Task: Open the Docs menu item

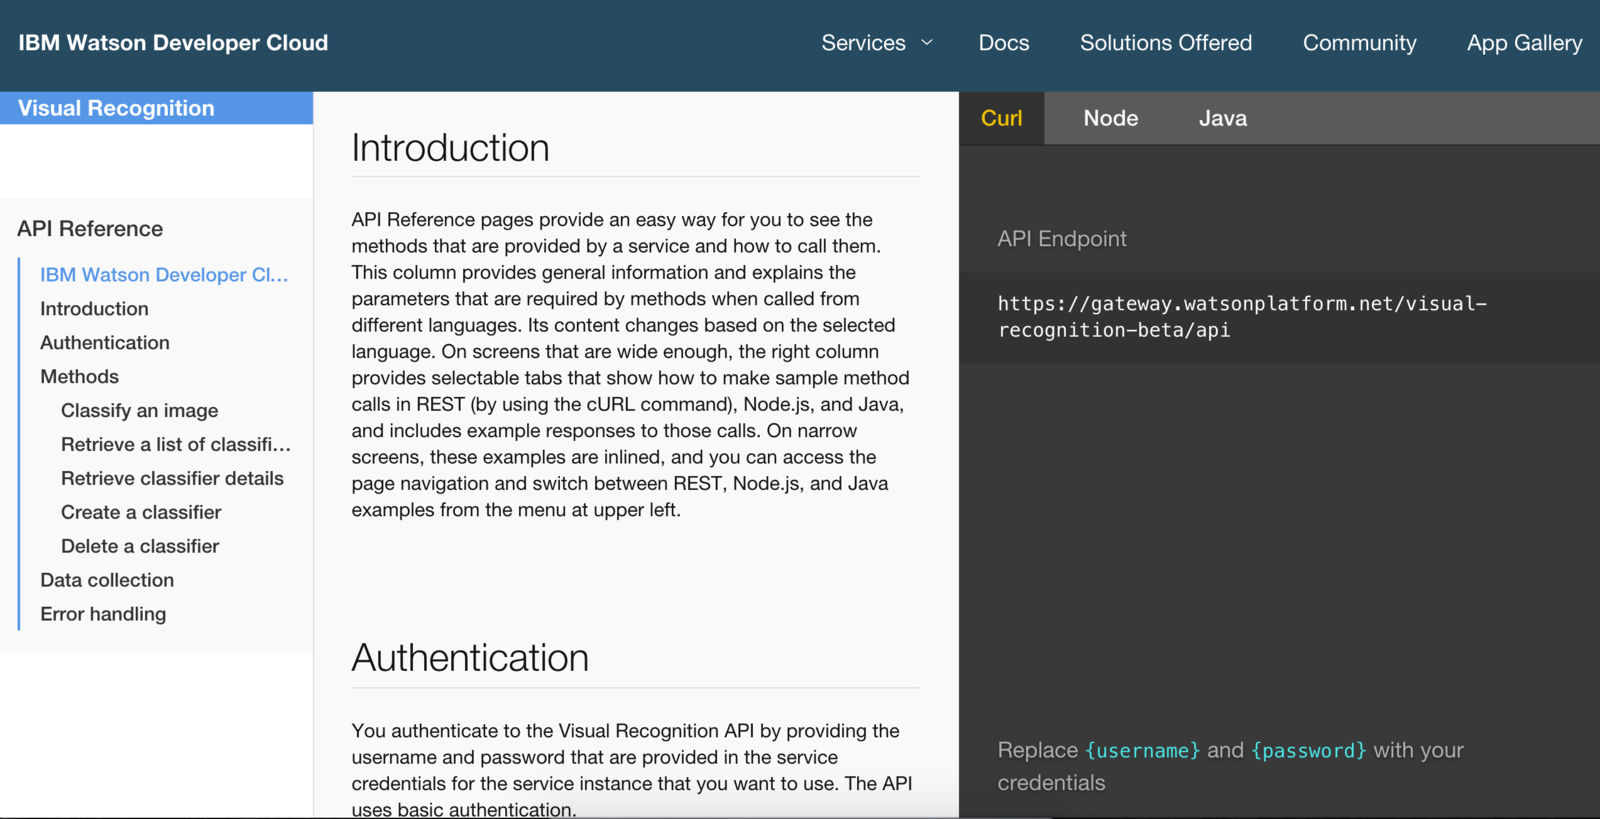Action: click(x=1004, y=43)
